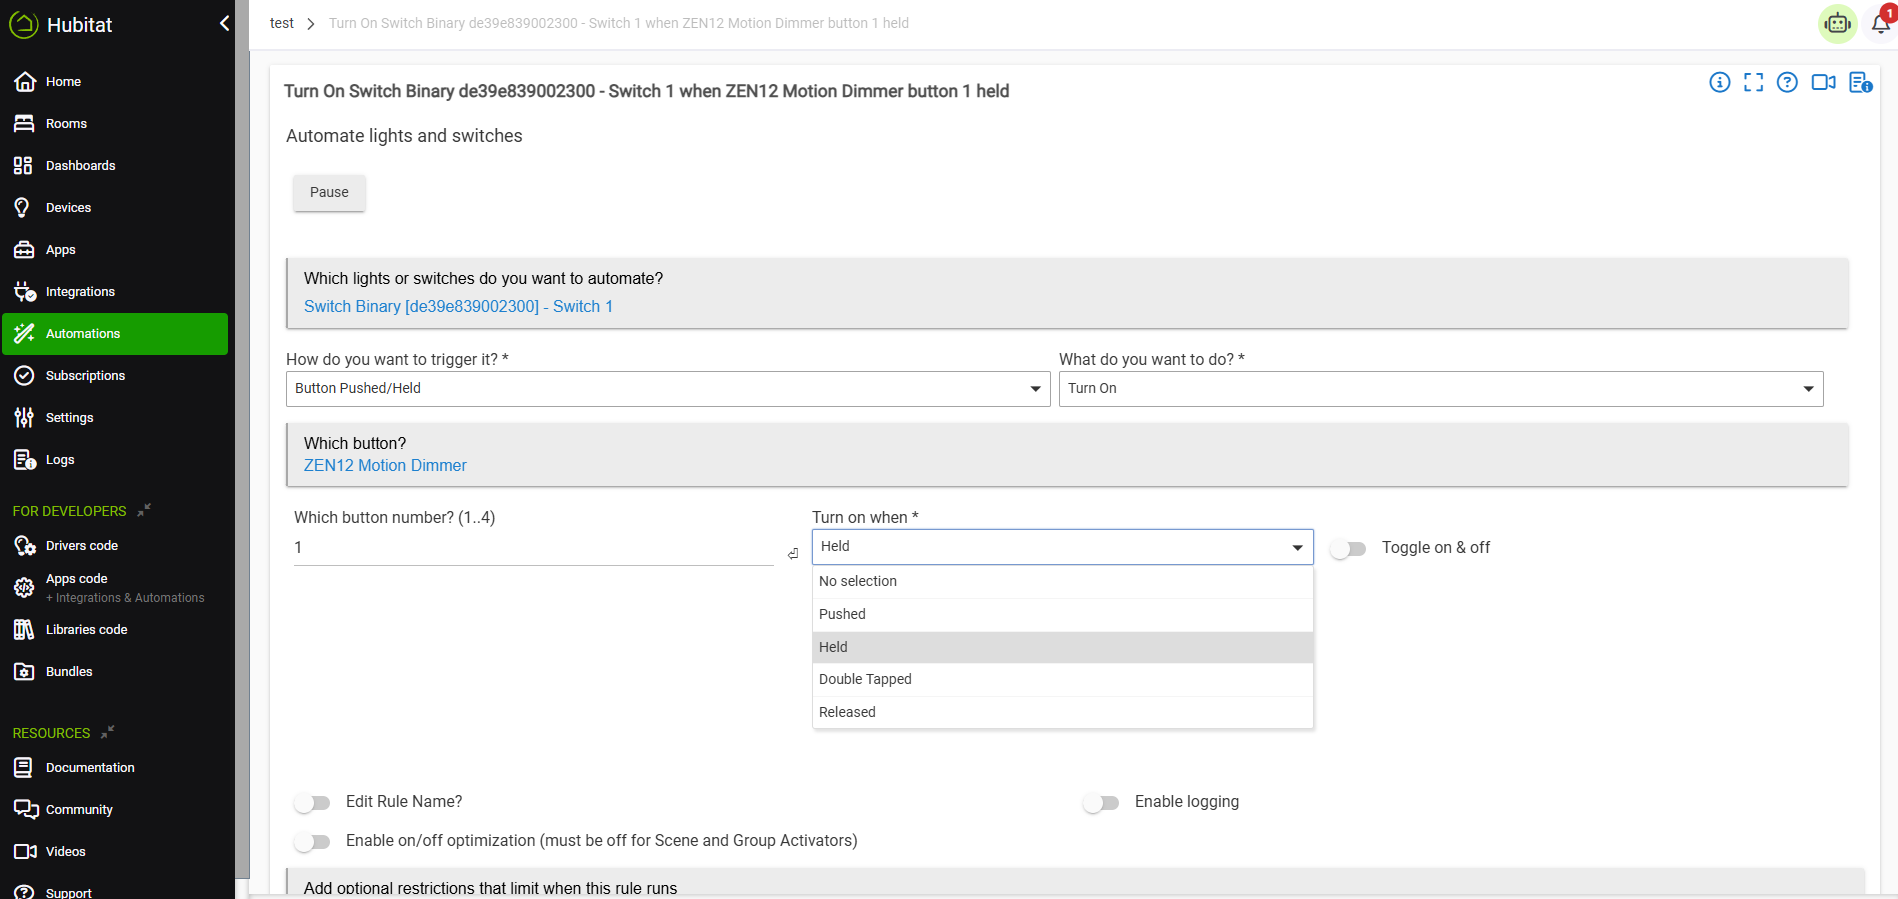This screenshot has width=1898, height=899.
Task: Toggle Enable on/off optimization switch
Action: [312, 842]
